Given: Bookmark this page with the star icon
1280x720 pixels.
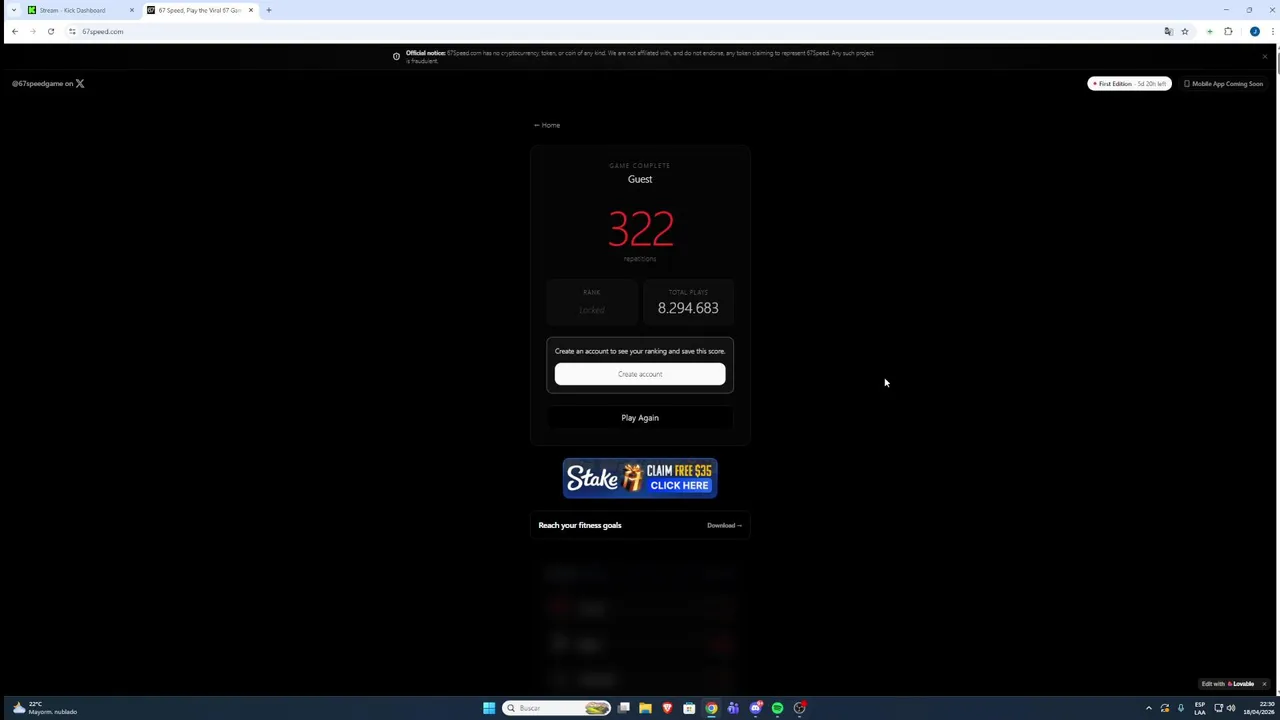Looking at the screenshot, I should 1185,31.
